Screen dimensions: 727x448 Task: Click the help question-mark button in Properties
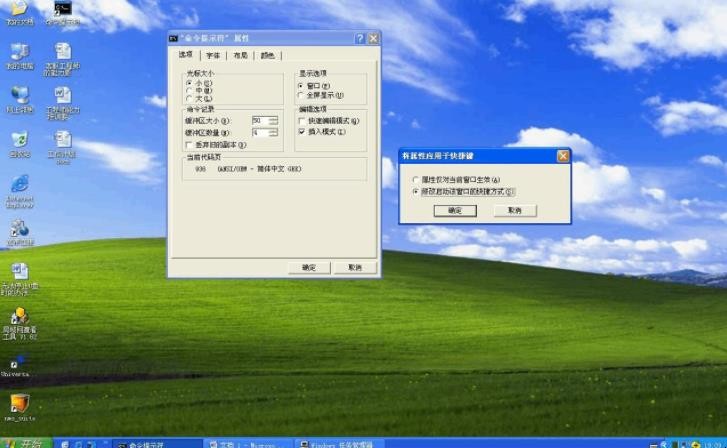(x=360, y=38)
